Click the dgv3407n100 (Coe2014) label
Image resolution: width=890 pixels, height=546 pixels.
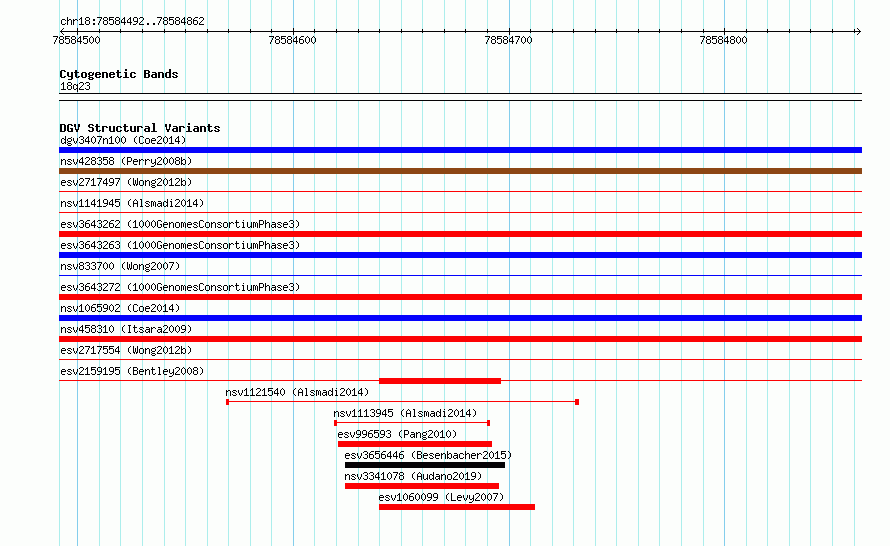click(123, 140)
